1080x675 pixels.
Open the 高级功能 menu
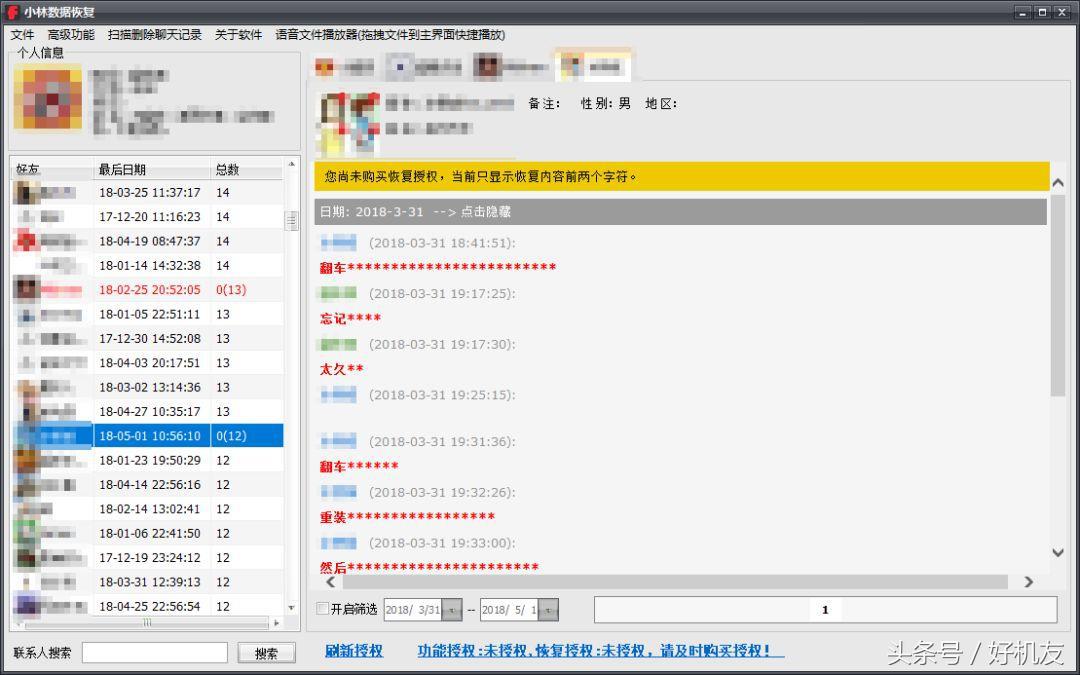[x=69, y=33]
